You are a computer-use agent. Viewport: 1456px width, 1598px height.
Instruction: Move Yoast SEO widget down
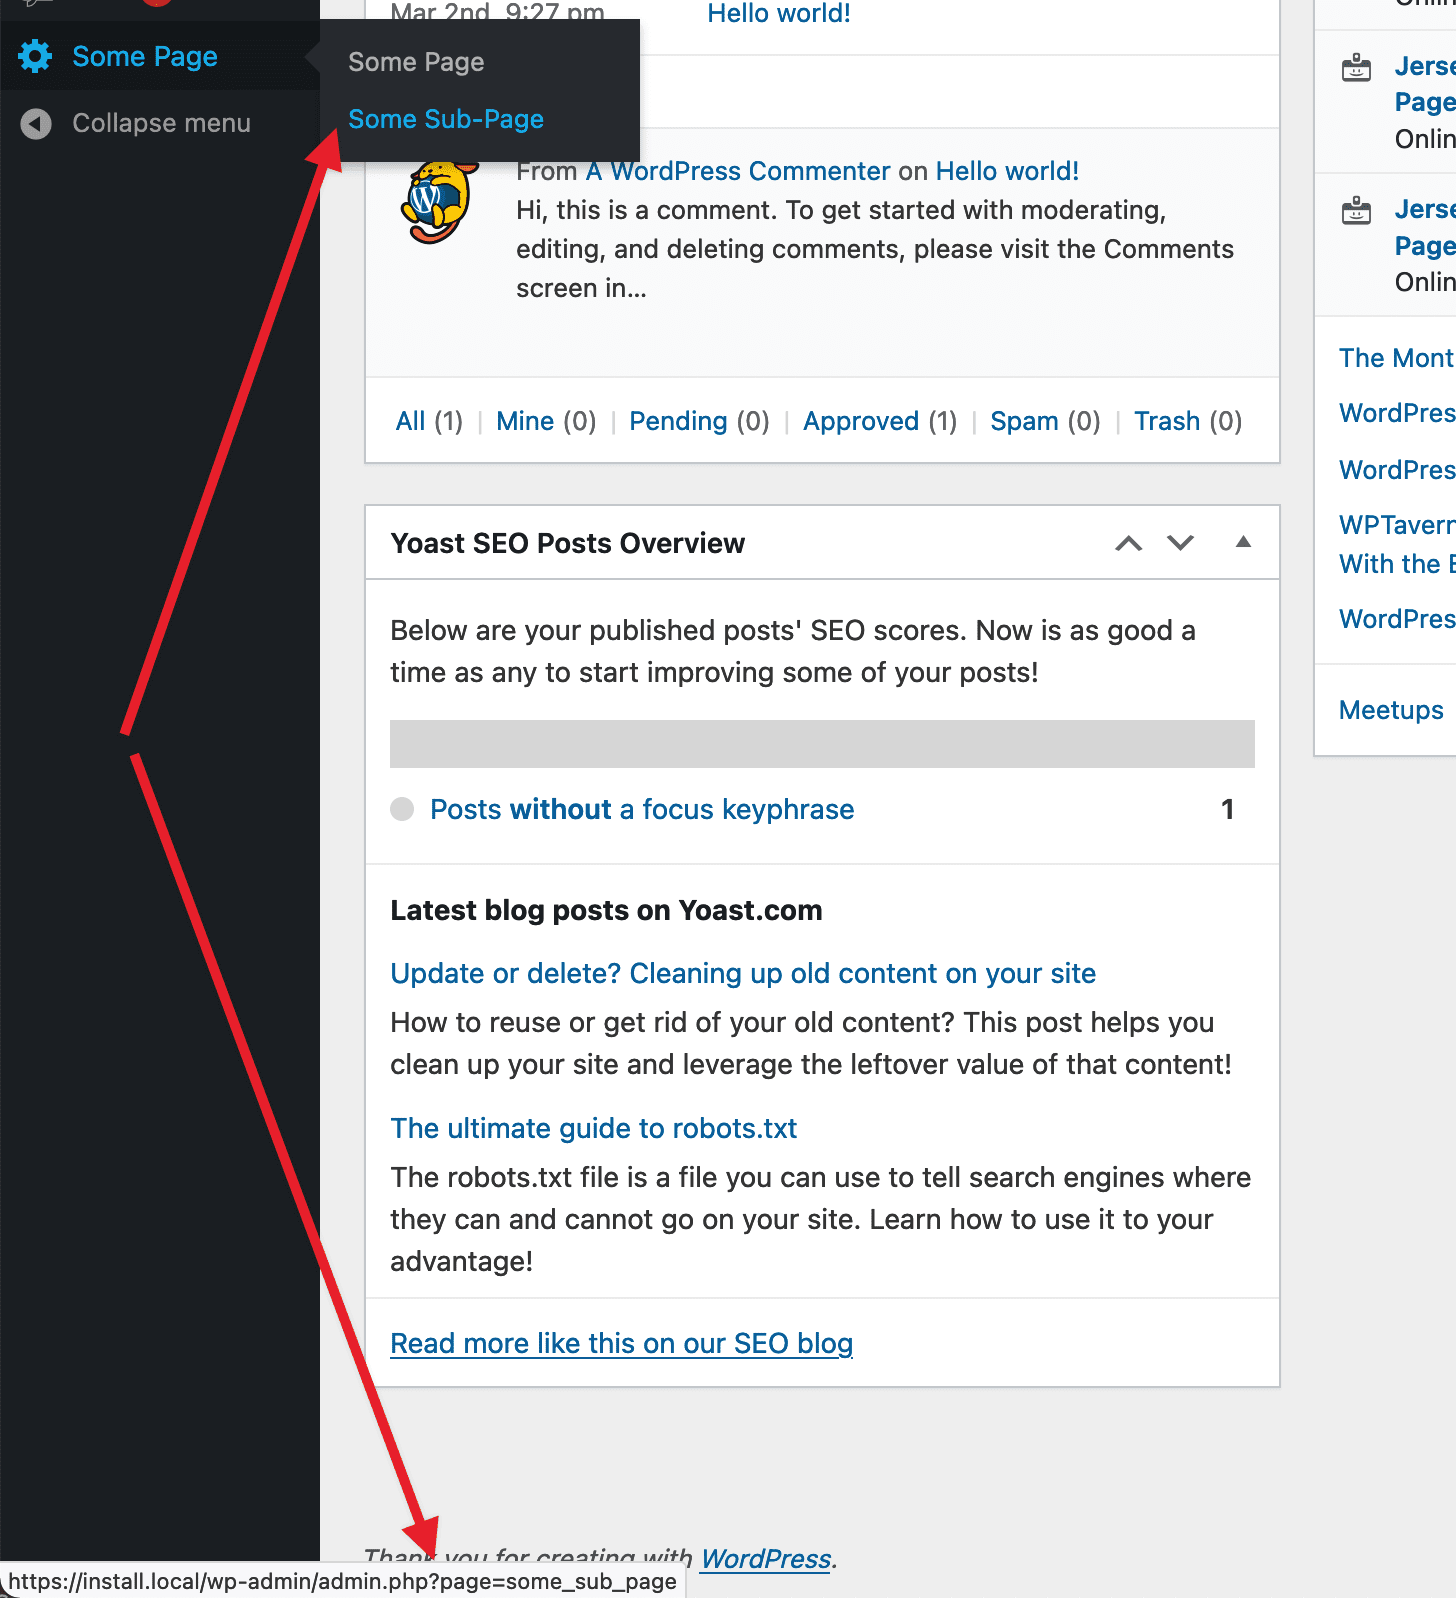coord(1181,543)
